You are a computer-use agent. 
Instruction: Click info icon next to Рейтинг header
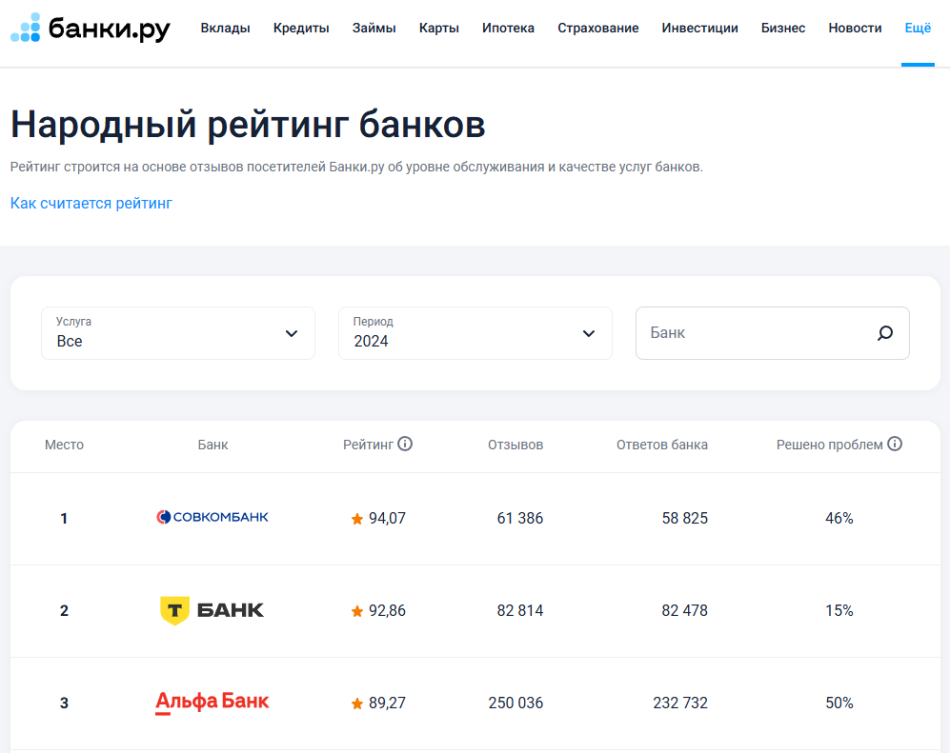[405, 444]
